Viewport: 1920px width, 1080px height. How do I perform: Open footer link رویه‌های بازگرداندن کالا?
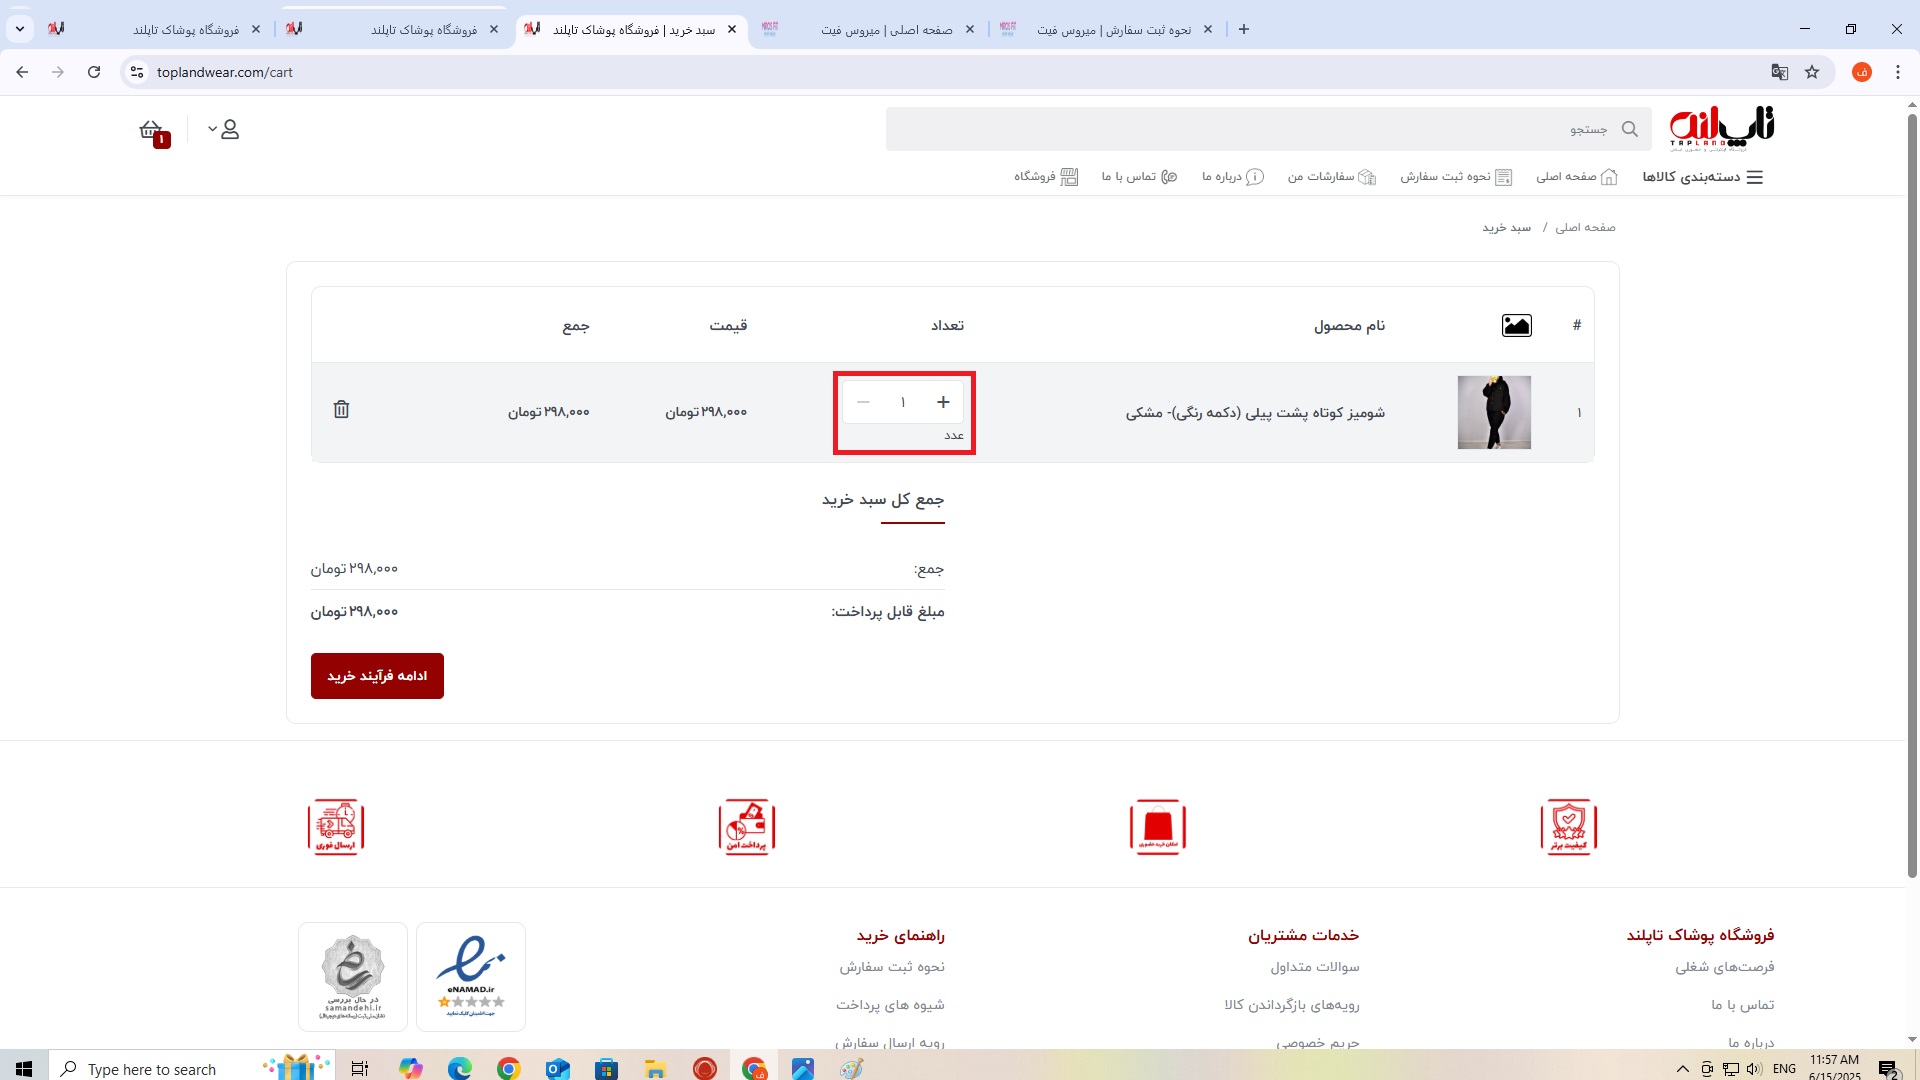[x=1292, y=1005]
